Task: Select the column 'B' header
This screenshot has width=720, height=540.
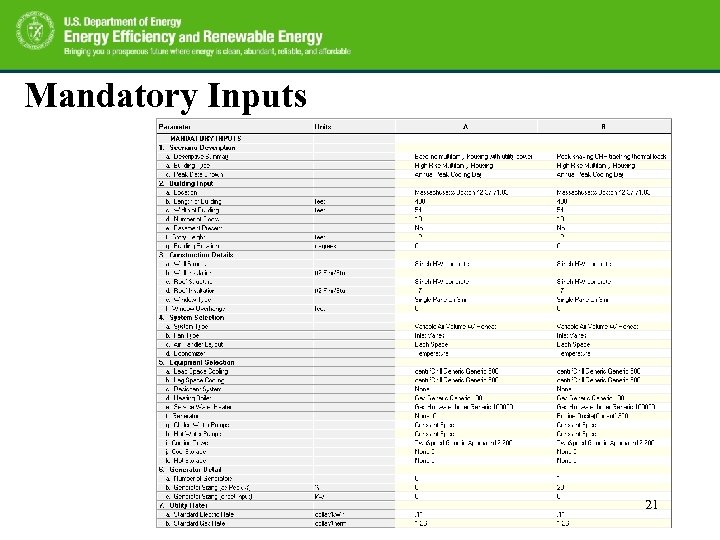Action: (604, 127)
